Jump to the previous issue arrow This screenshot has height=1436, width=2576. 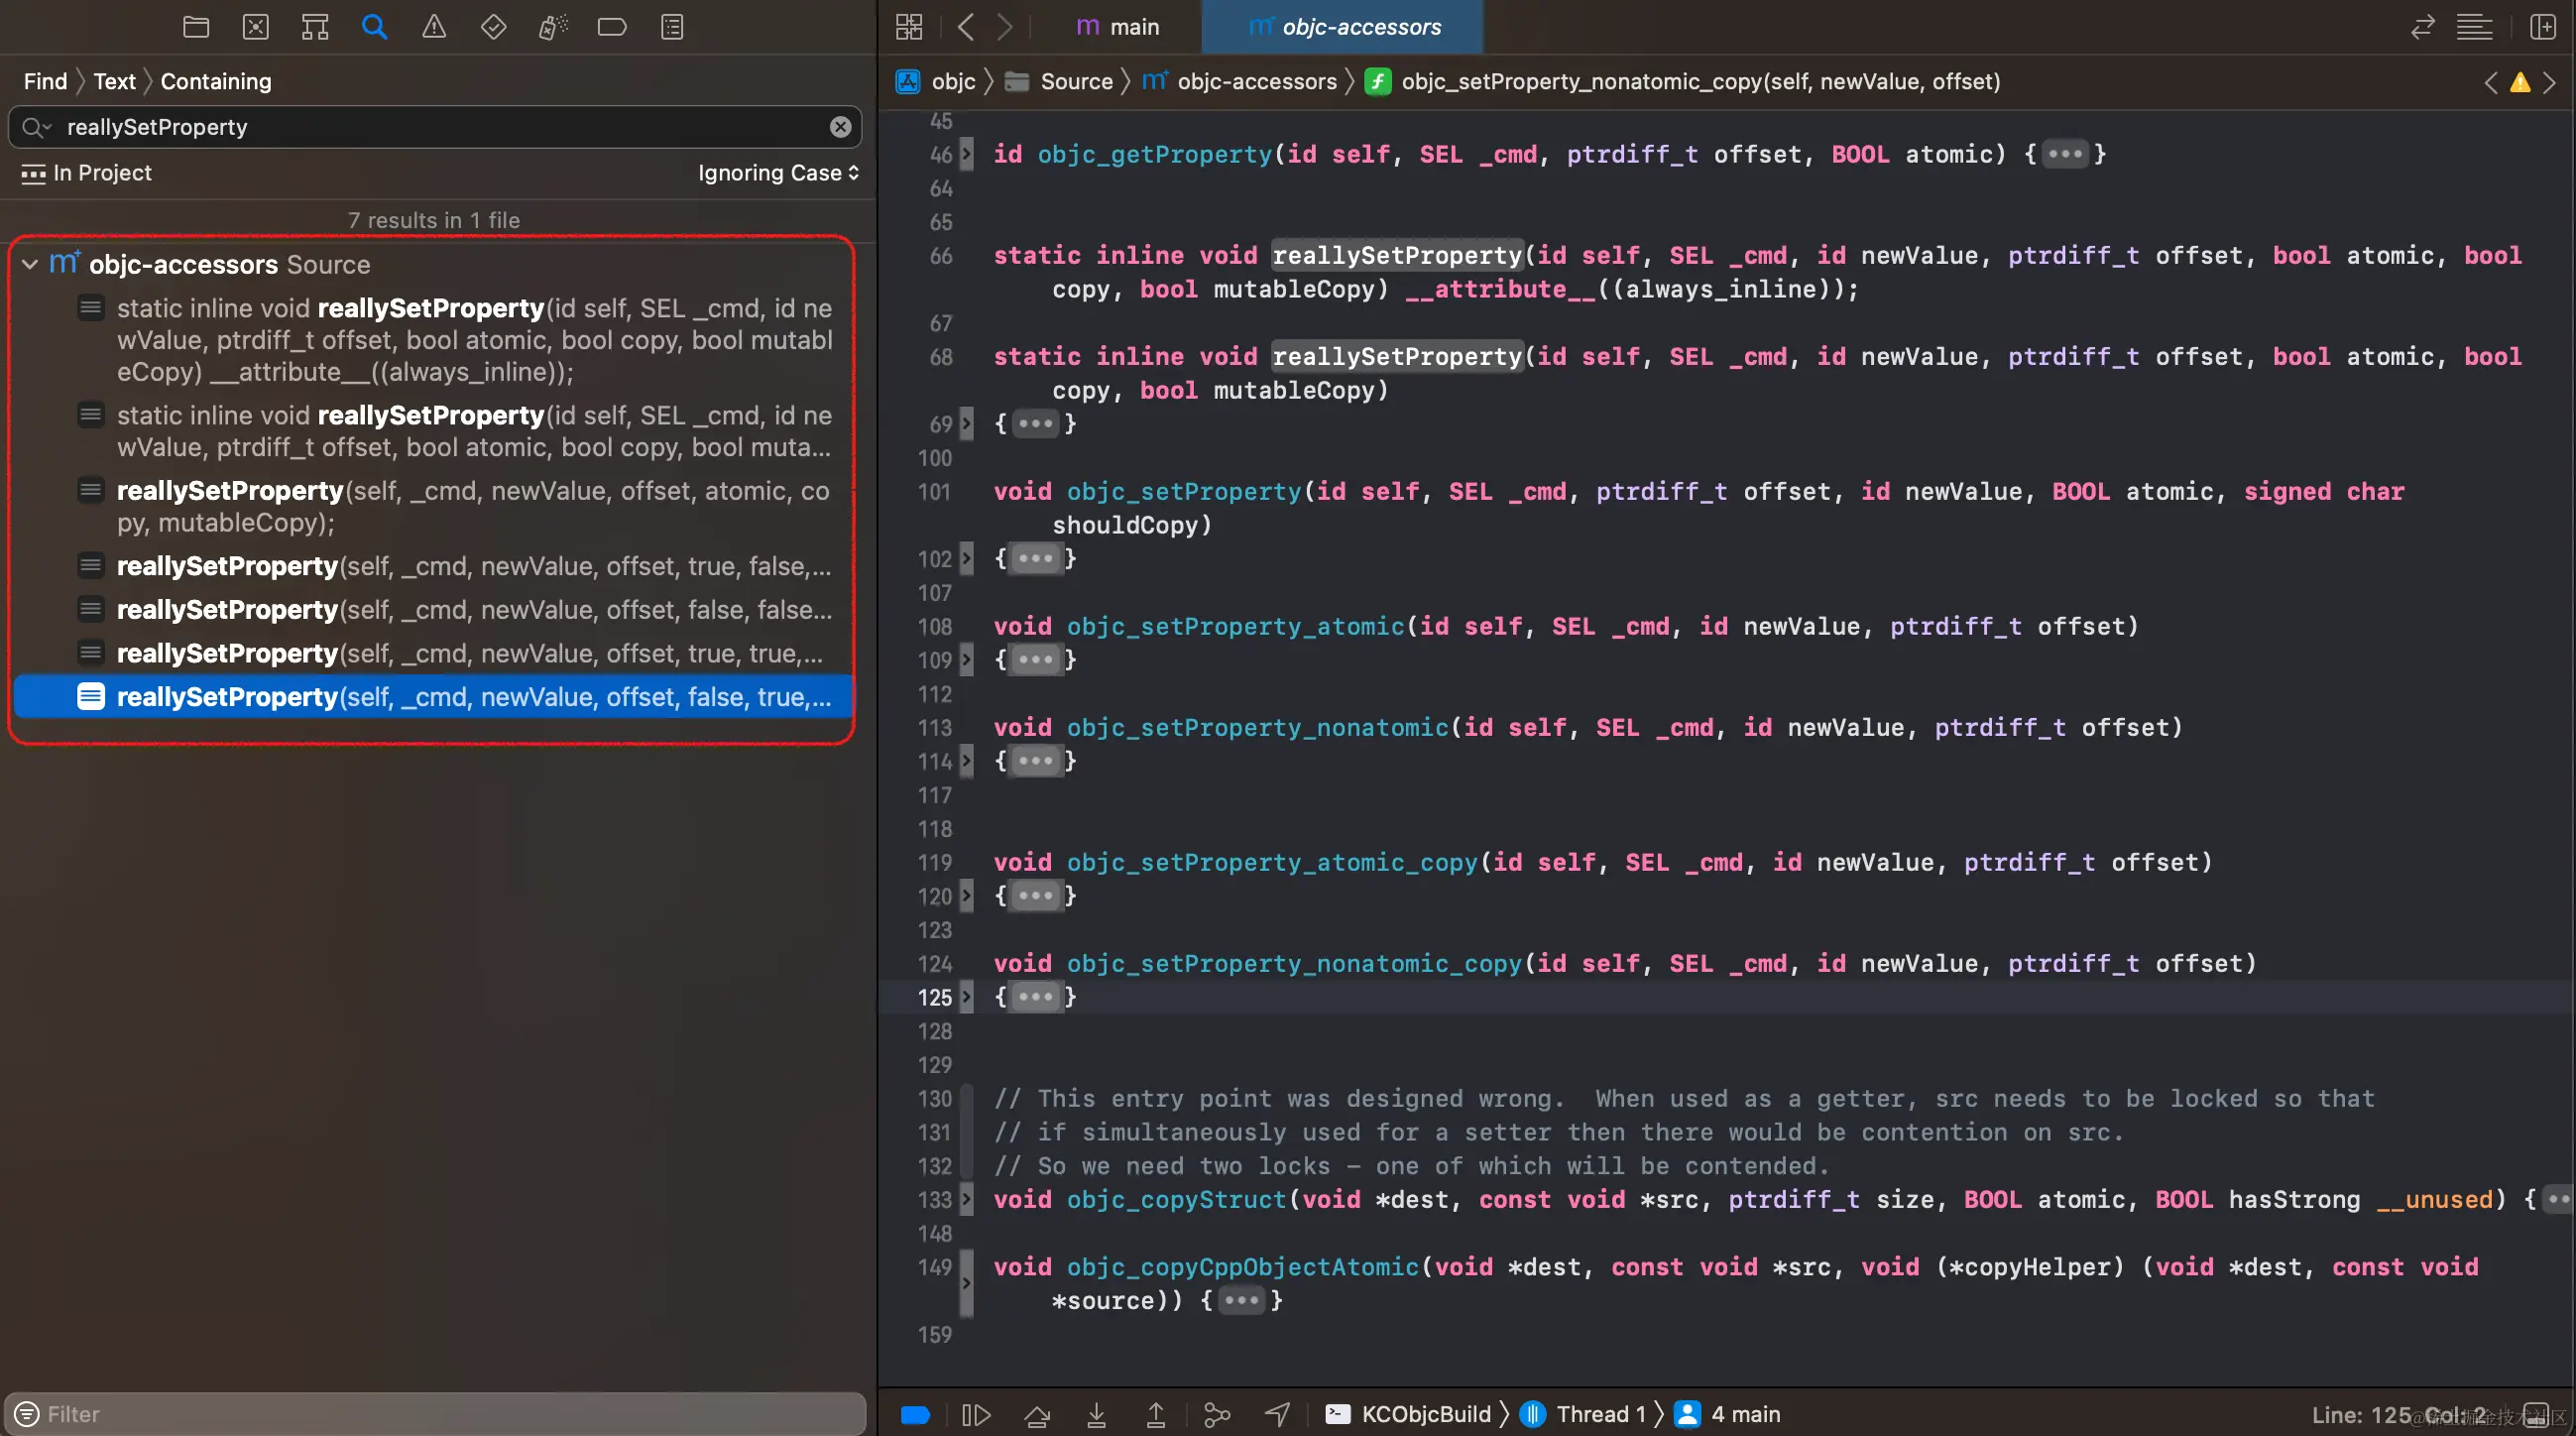point(2491,82)
